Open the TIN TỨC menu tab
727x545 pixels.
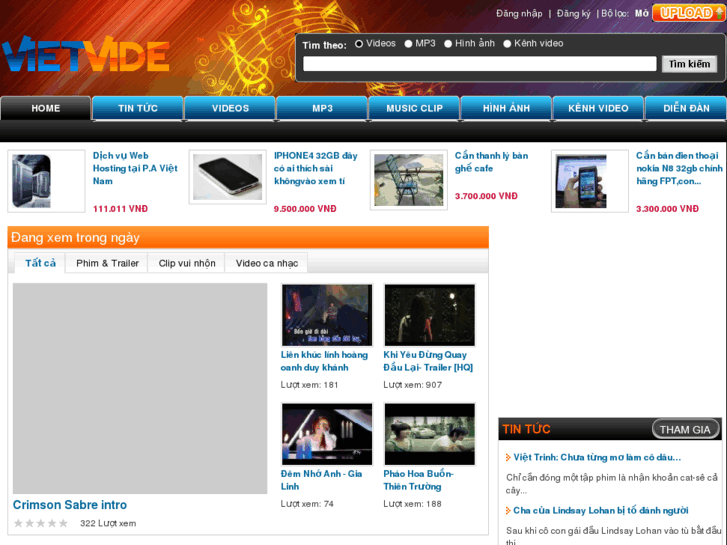click(138, 109)
